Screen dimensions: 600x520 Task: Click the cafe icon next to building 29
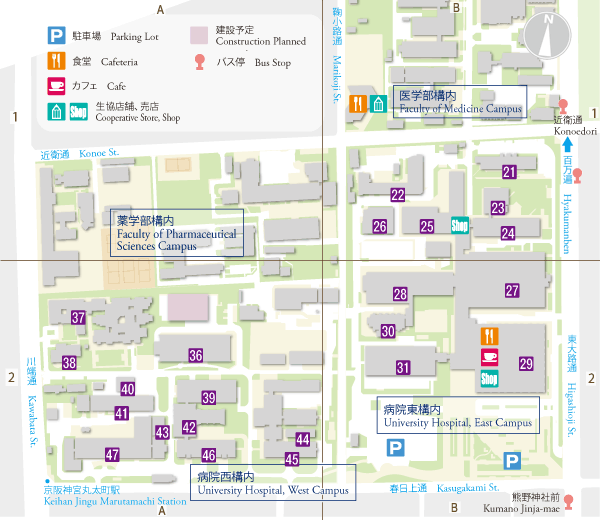click(x=490, y=357)
